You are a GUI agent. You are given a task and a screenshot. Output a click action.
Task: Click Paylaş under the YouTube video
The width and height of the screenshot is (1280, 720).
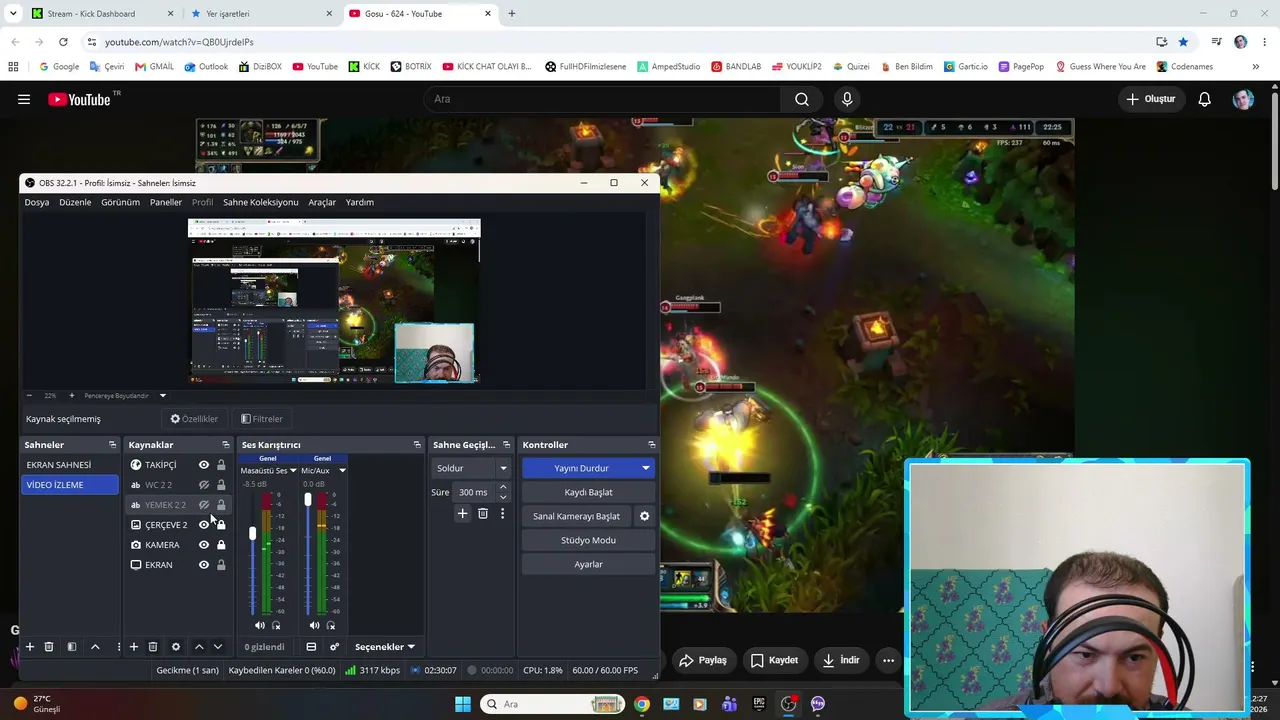coord(703,660)
